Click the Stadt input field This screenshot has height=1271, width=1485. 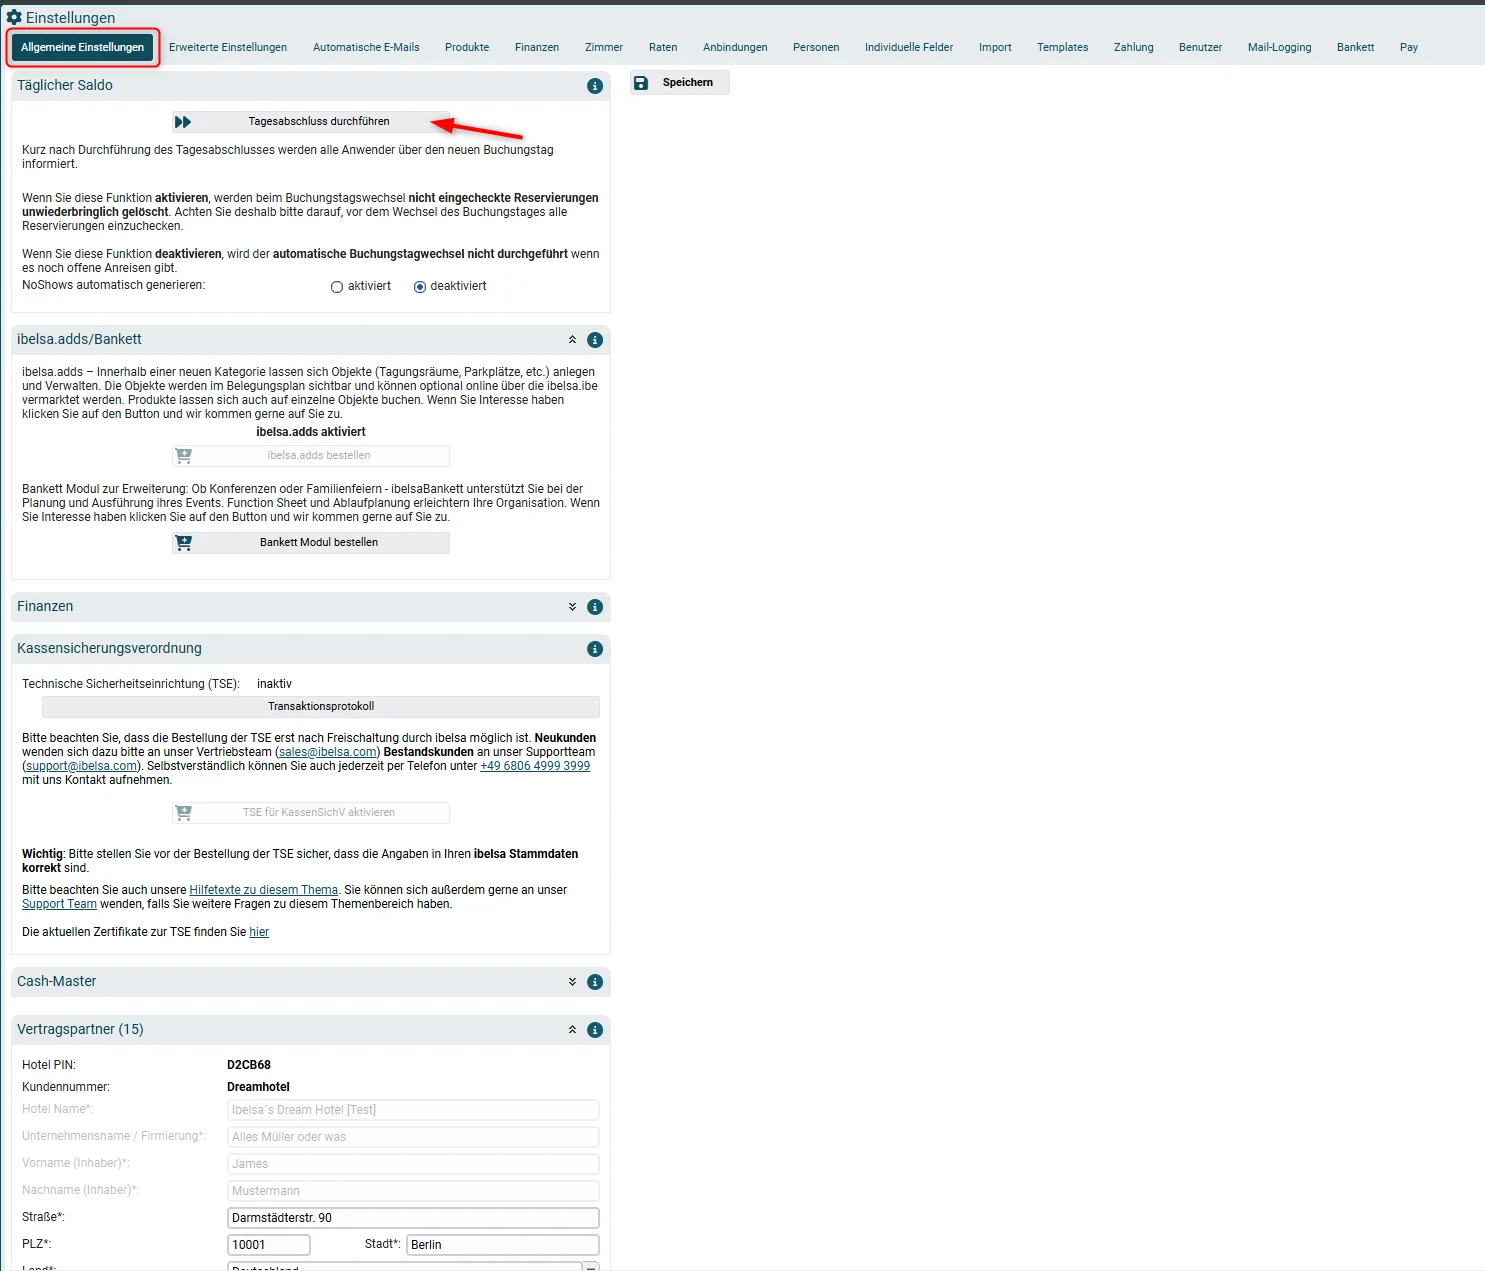(x=503, y=1245)
